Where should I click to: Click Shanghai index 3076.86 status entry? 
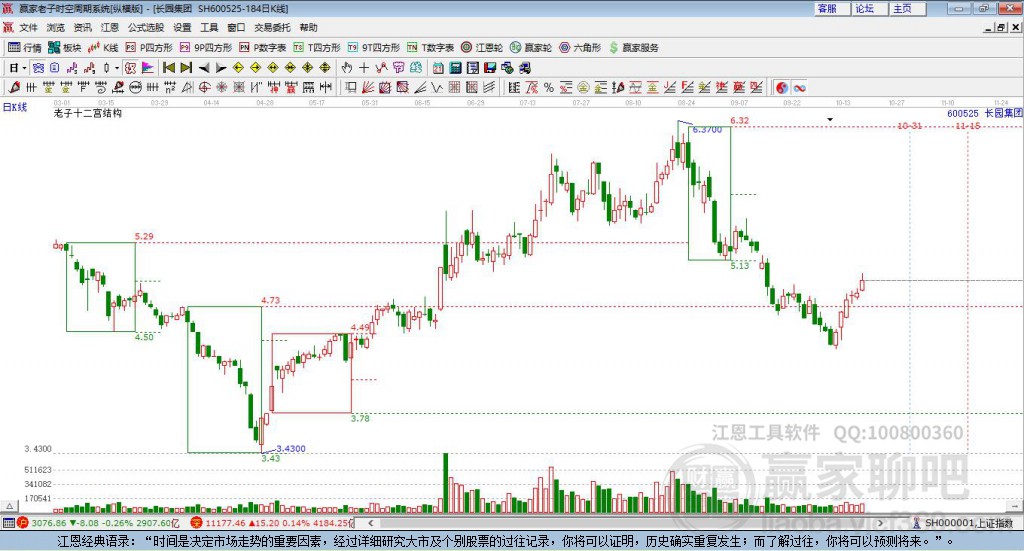point(99,523)
